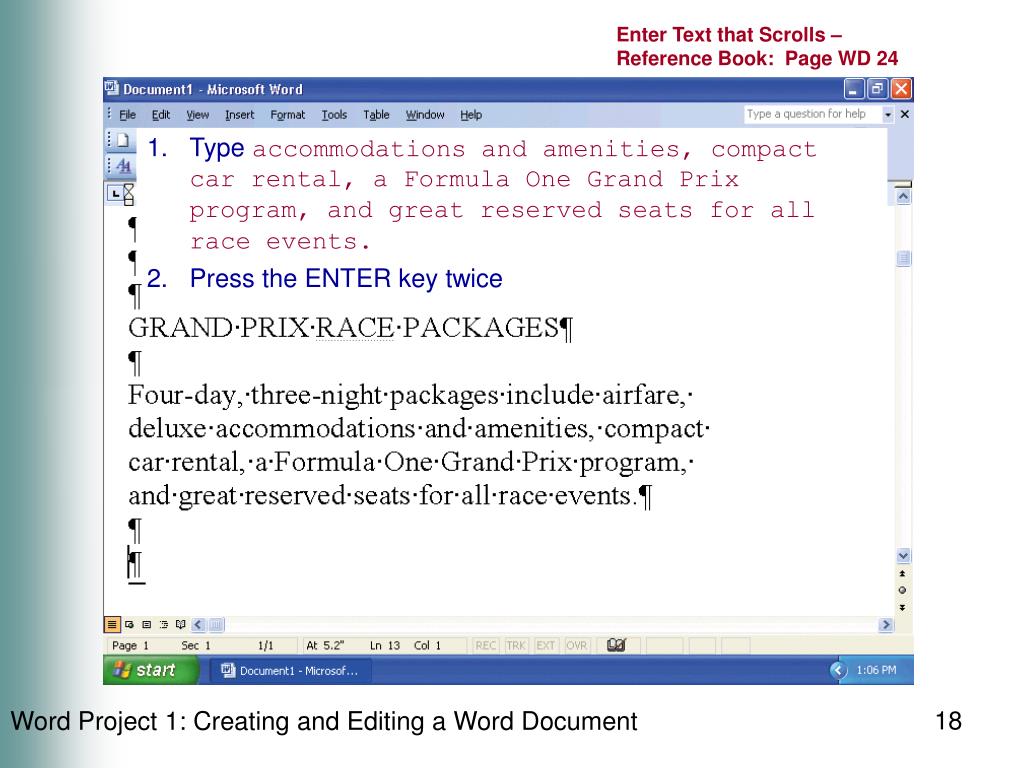Open the Format menu
This screenshot has width=1024, height=768.
[287, 115]
